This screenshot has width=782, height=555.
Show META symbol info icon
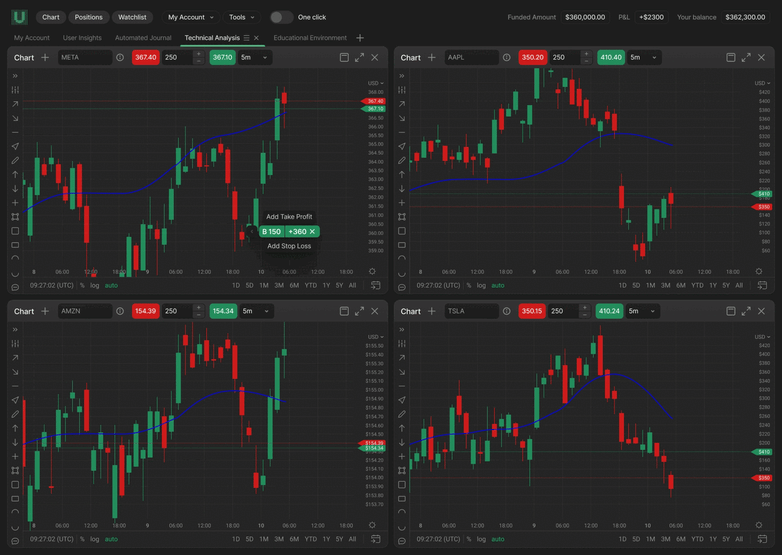(x=120, y=57)
